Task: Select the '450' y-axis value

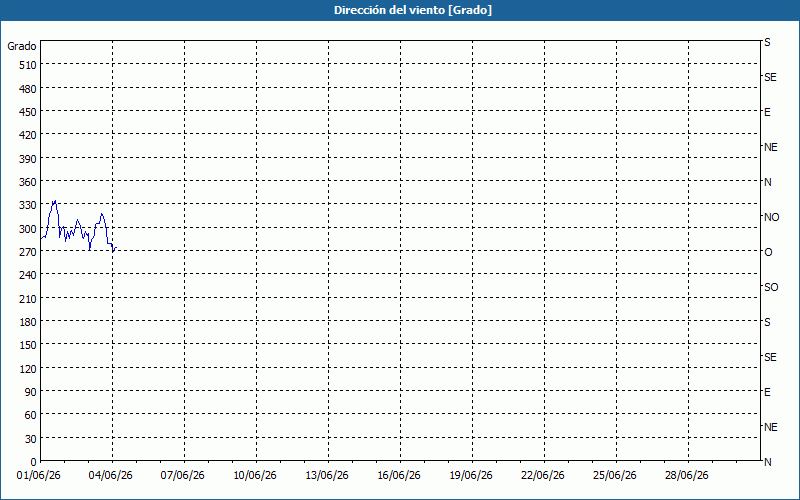Action: click(28, 112)
